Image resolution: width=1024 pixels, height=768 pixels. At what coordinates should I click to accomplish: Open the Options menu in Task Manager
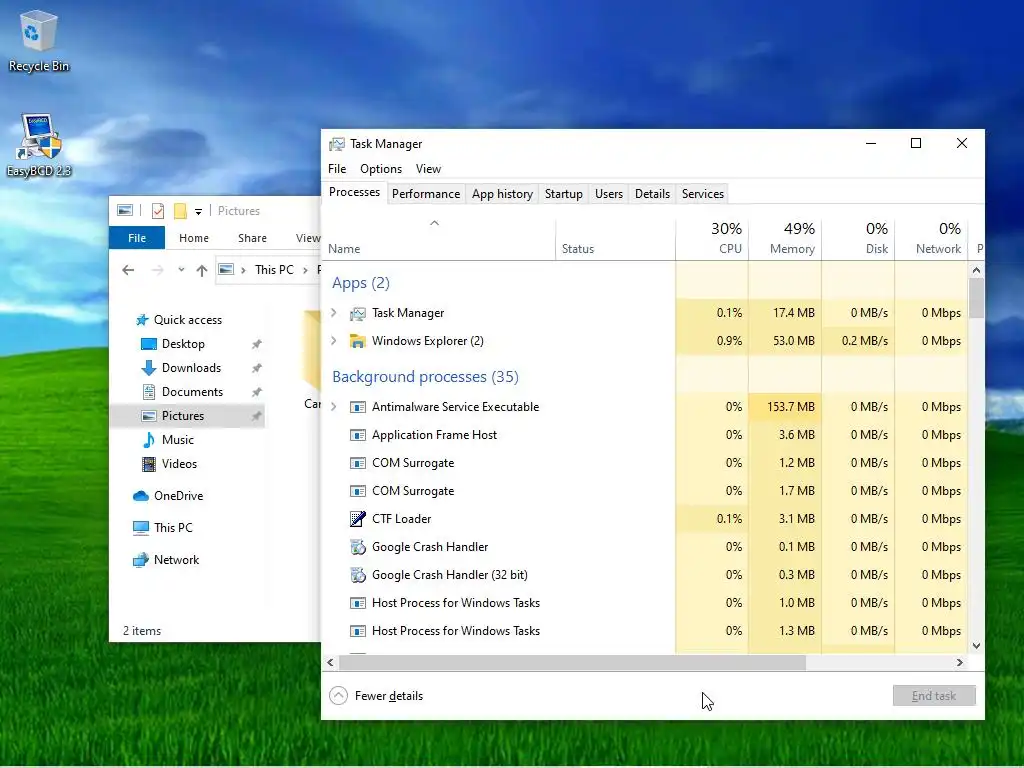pyautogui.click(x=381, y=169)
